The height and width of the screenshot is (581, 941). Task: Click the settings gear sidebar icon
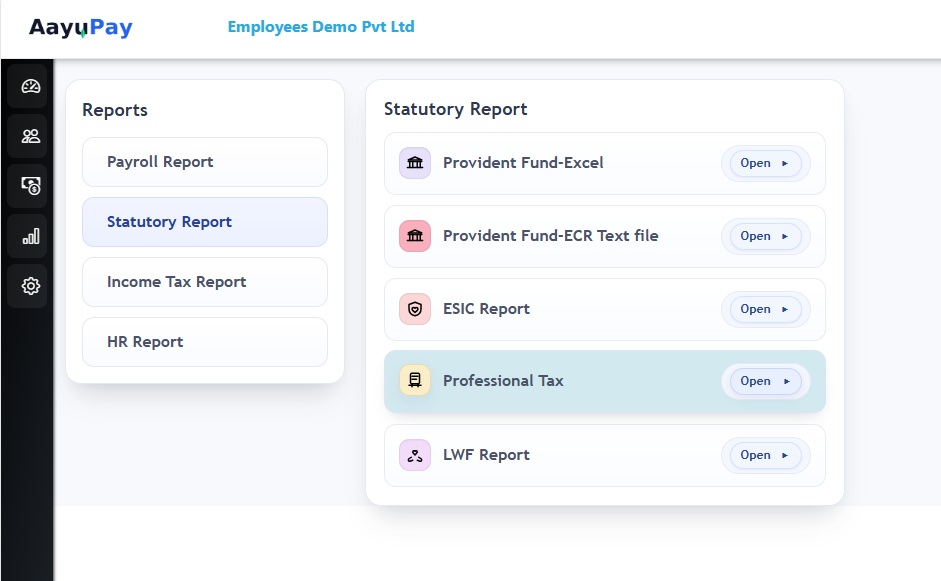(31, 286)
